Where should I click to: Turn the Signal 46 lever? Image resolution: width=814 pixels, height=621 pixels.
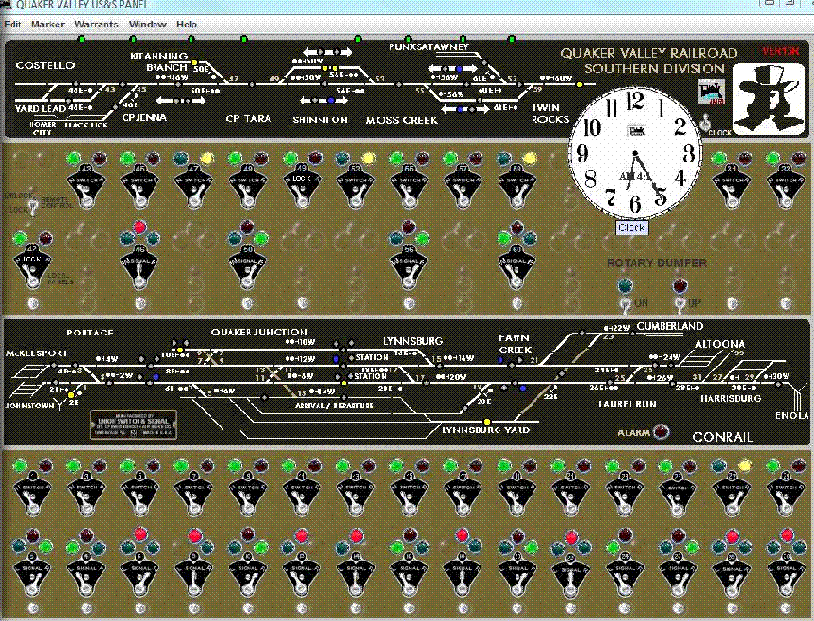click(139, 267)
